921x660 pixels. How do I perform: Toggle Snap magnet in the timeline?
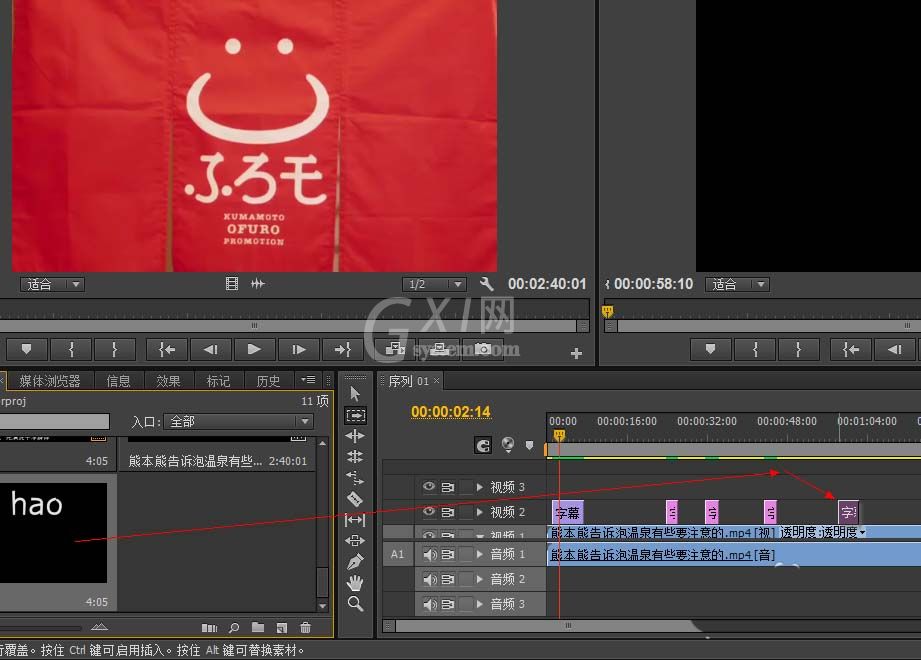[483, 446]
